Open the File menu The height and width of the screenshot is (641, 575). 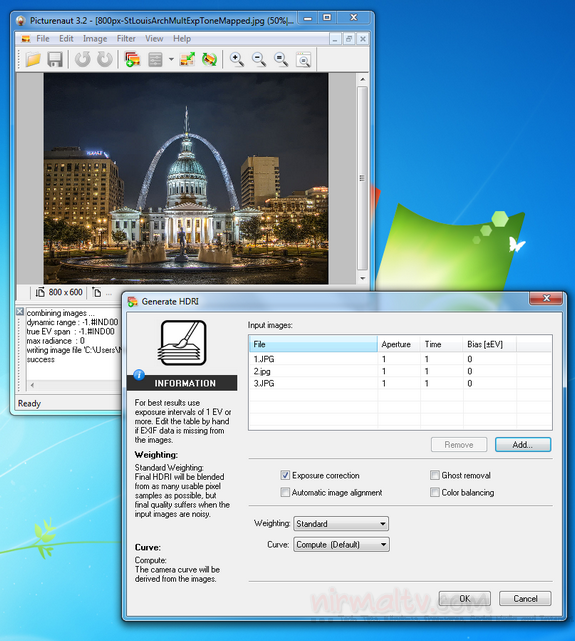[x=43, y=39]
